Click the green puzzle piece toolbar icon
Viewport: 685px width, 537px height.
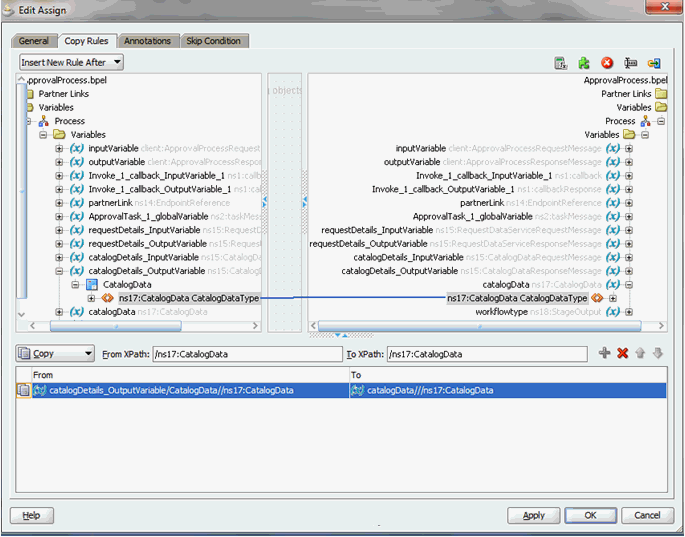click(584, 63)
